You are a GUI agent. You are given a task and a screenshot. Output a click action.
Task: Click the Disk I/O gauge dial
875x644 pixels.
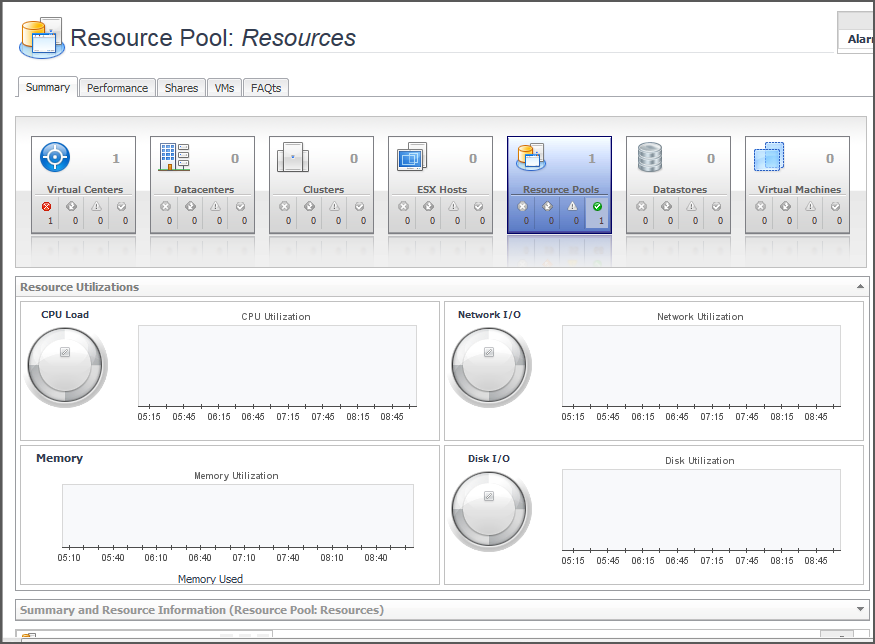point(490,509)
